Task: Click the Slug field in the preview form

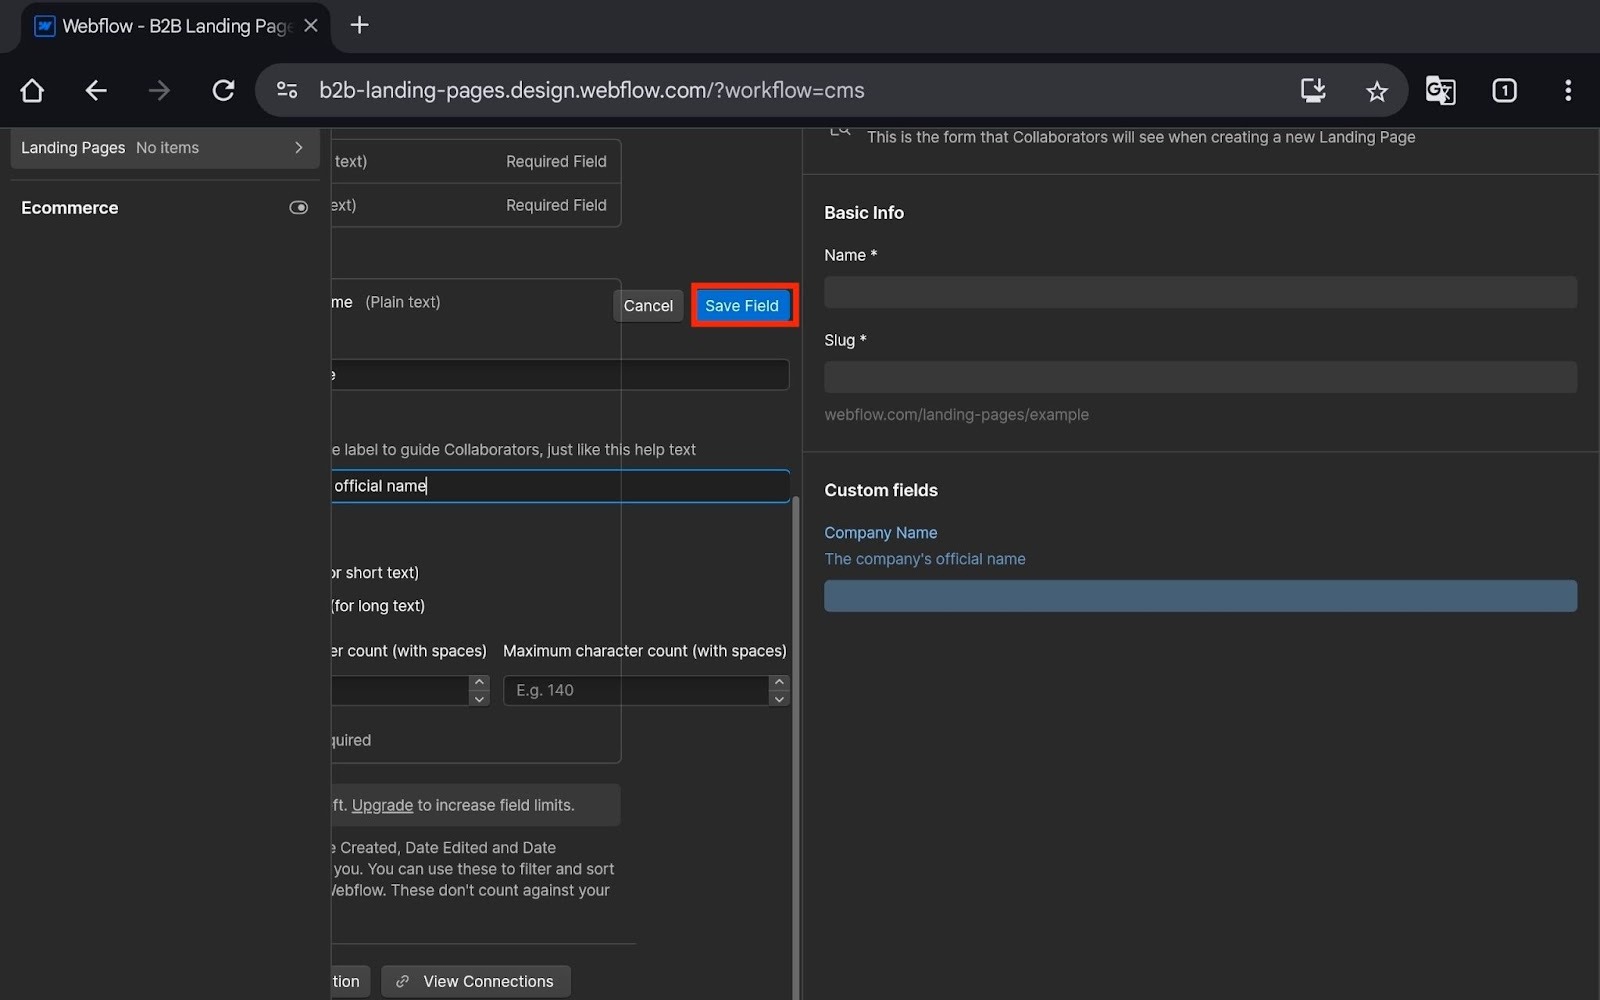Action: [1200, 377]
